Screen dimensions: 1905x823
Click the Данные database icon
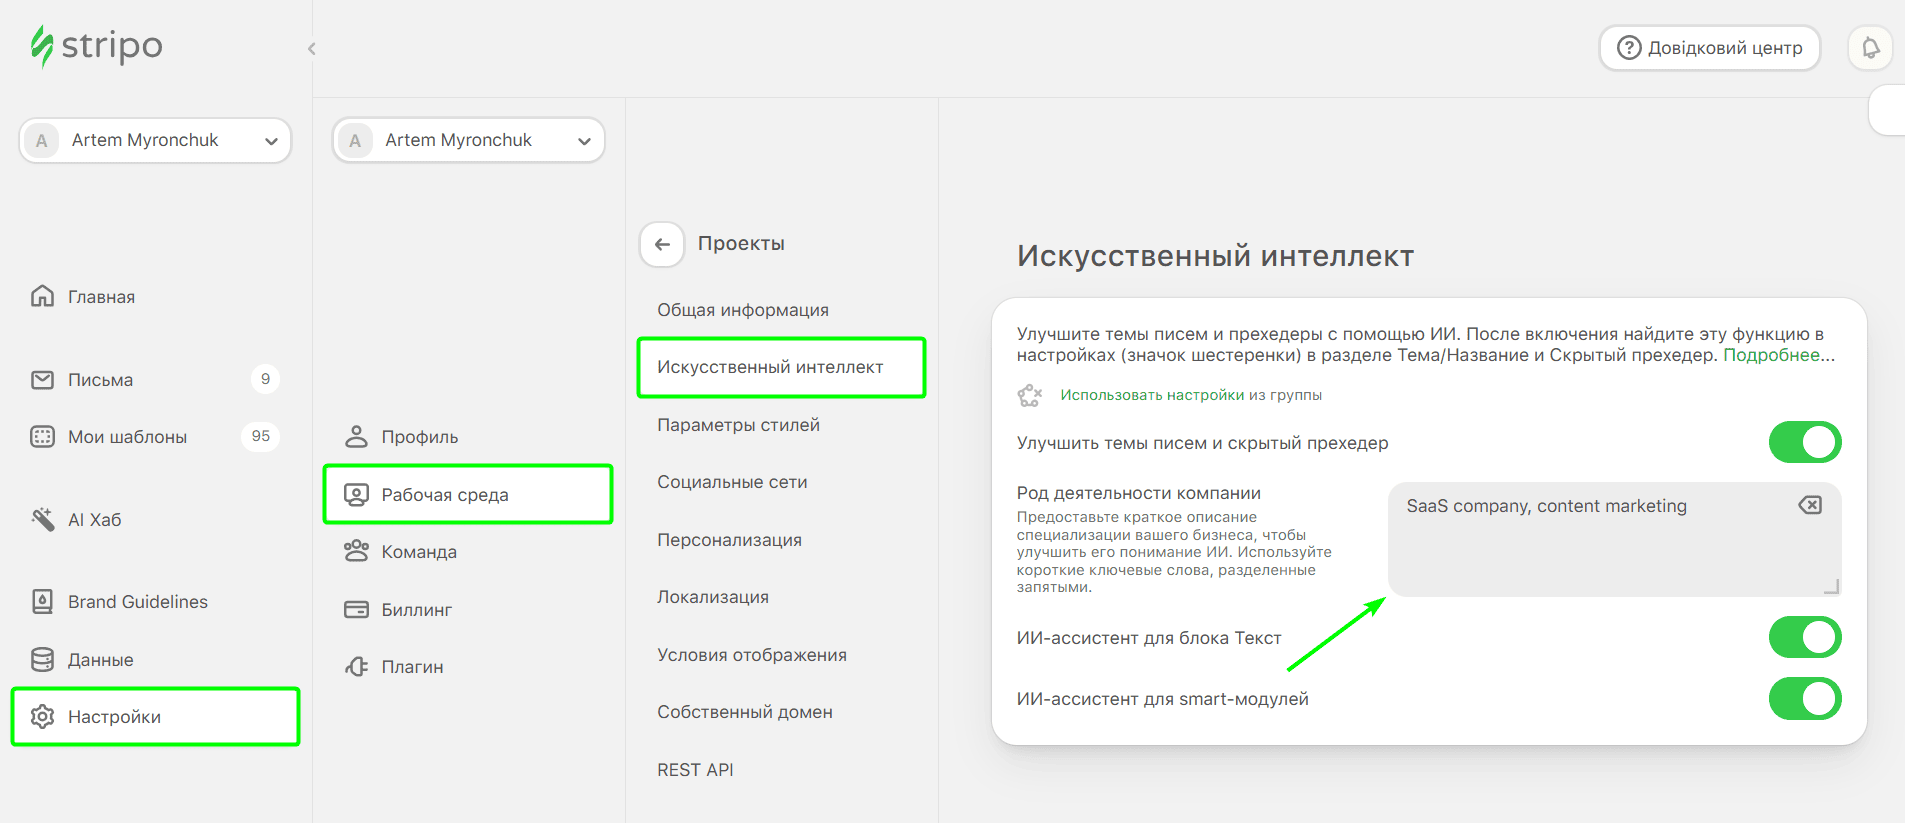[x=42, y=659]
